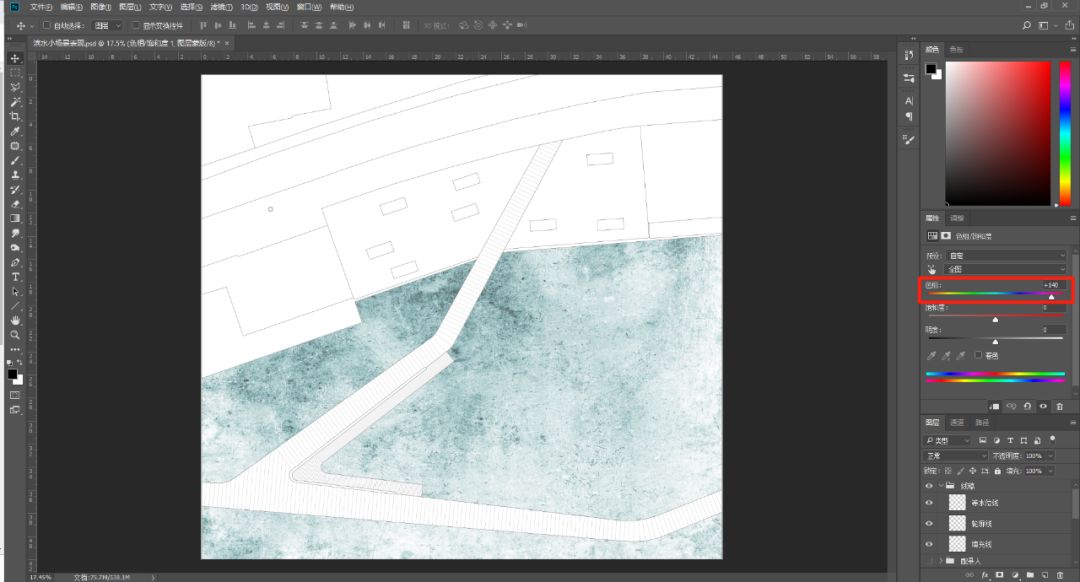Open the Edit Toolbar three-dots button

tap(15, 349)
